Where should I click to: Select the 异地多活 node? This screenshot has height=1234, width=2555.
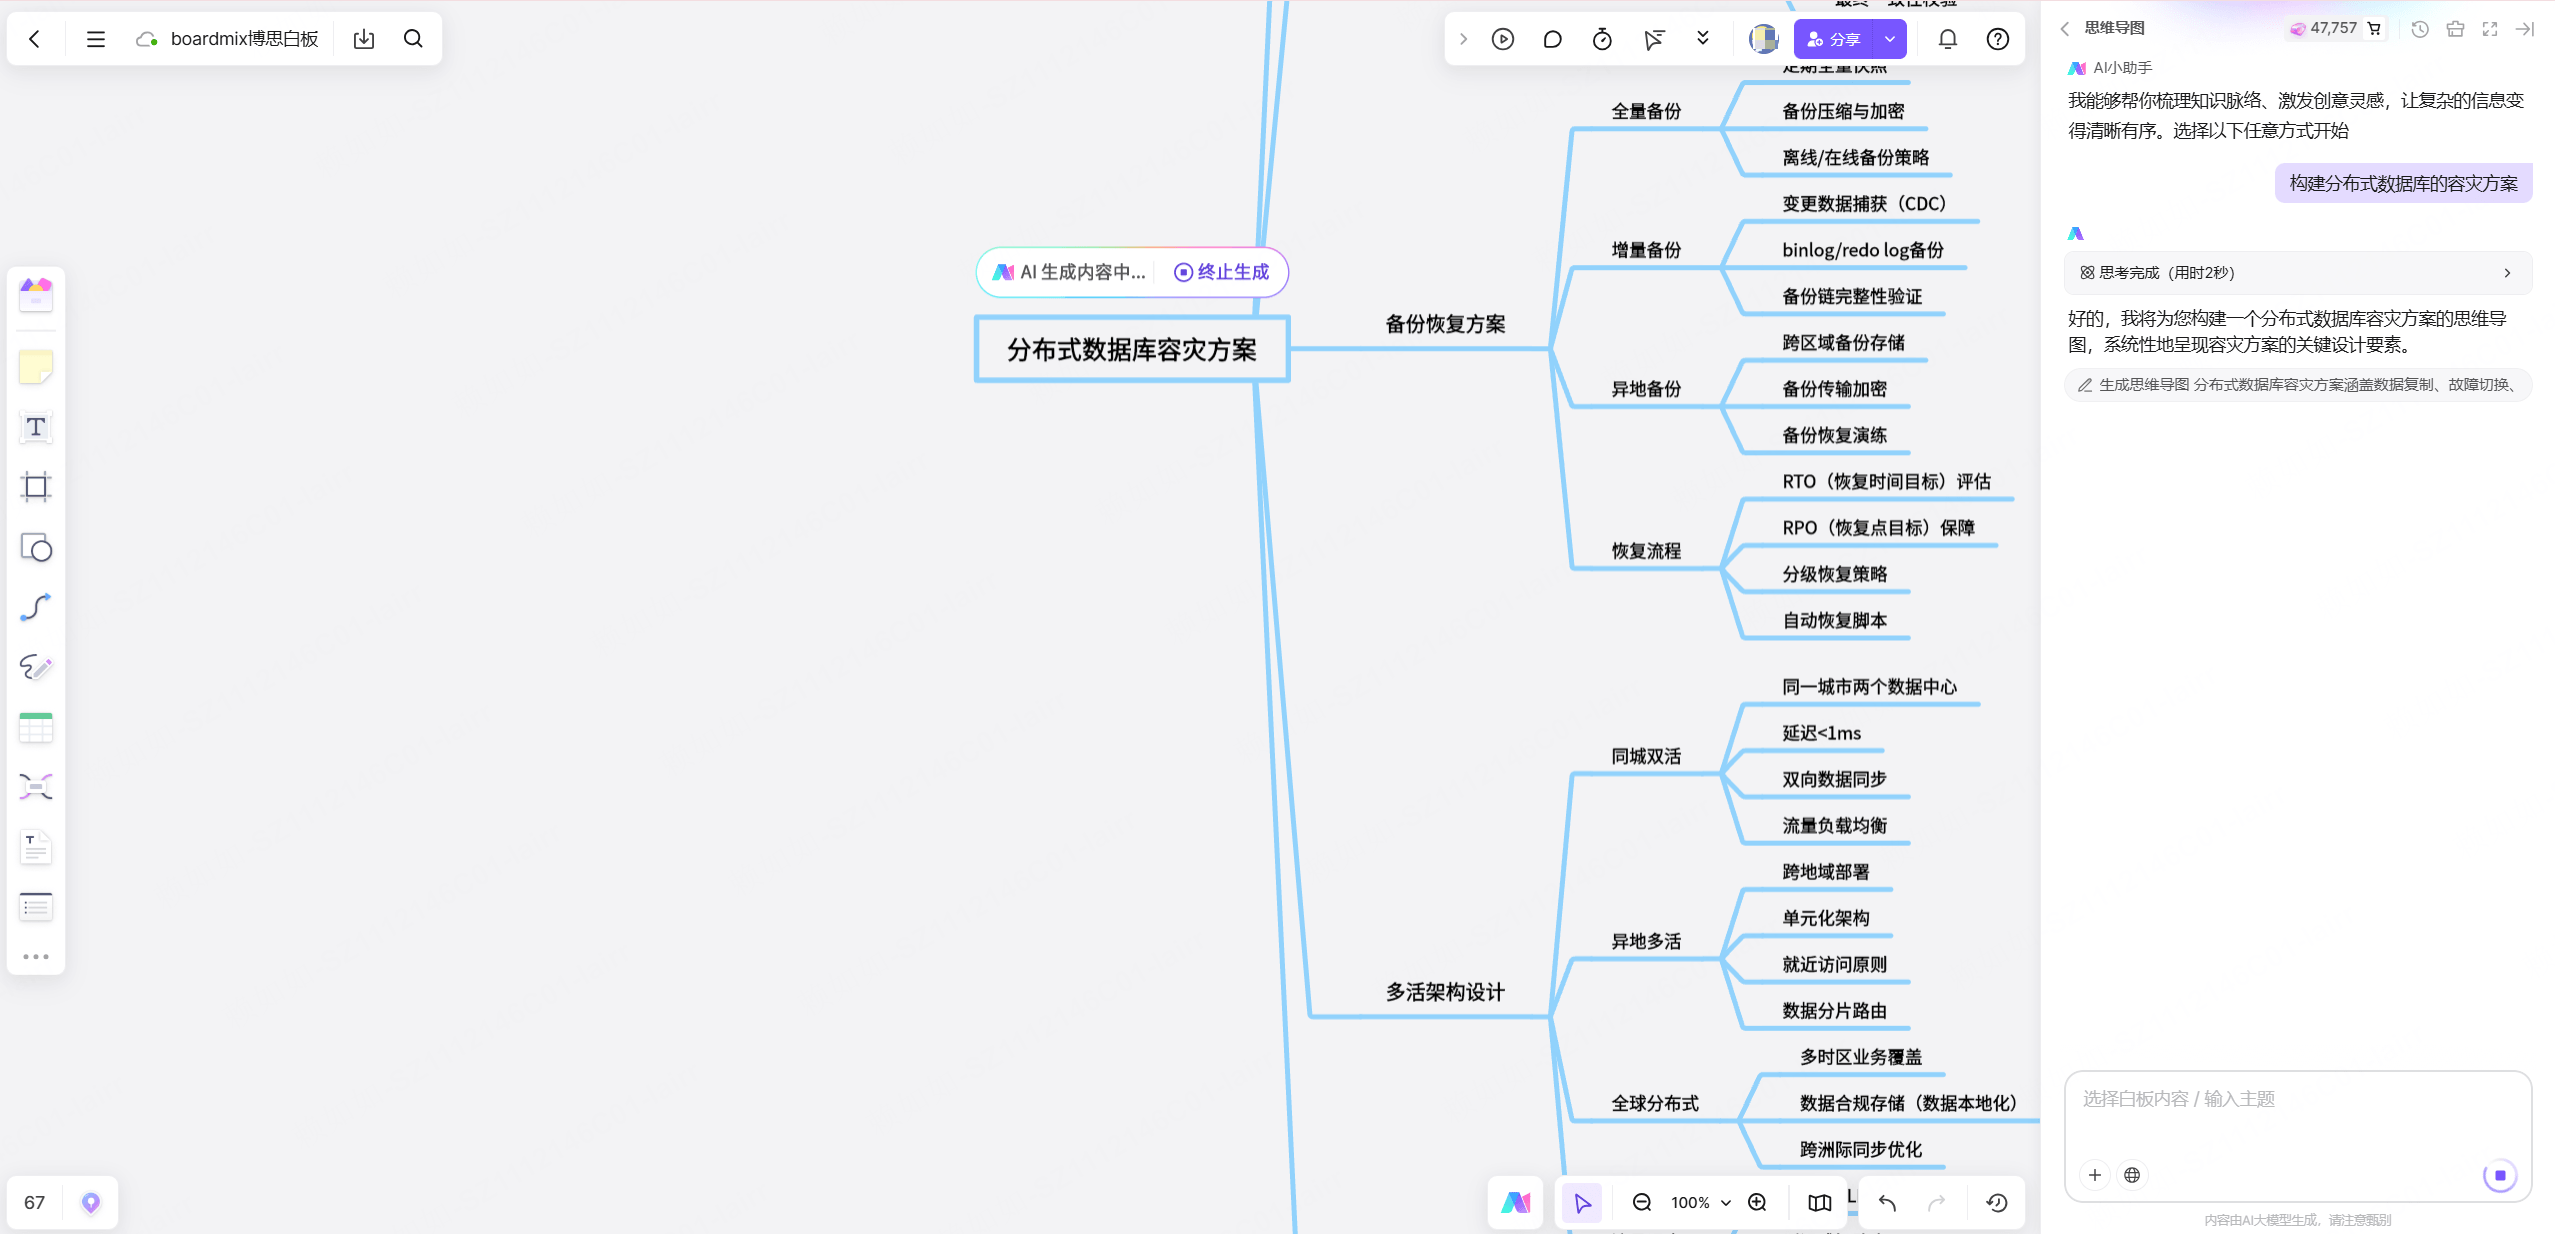1646,941
